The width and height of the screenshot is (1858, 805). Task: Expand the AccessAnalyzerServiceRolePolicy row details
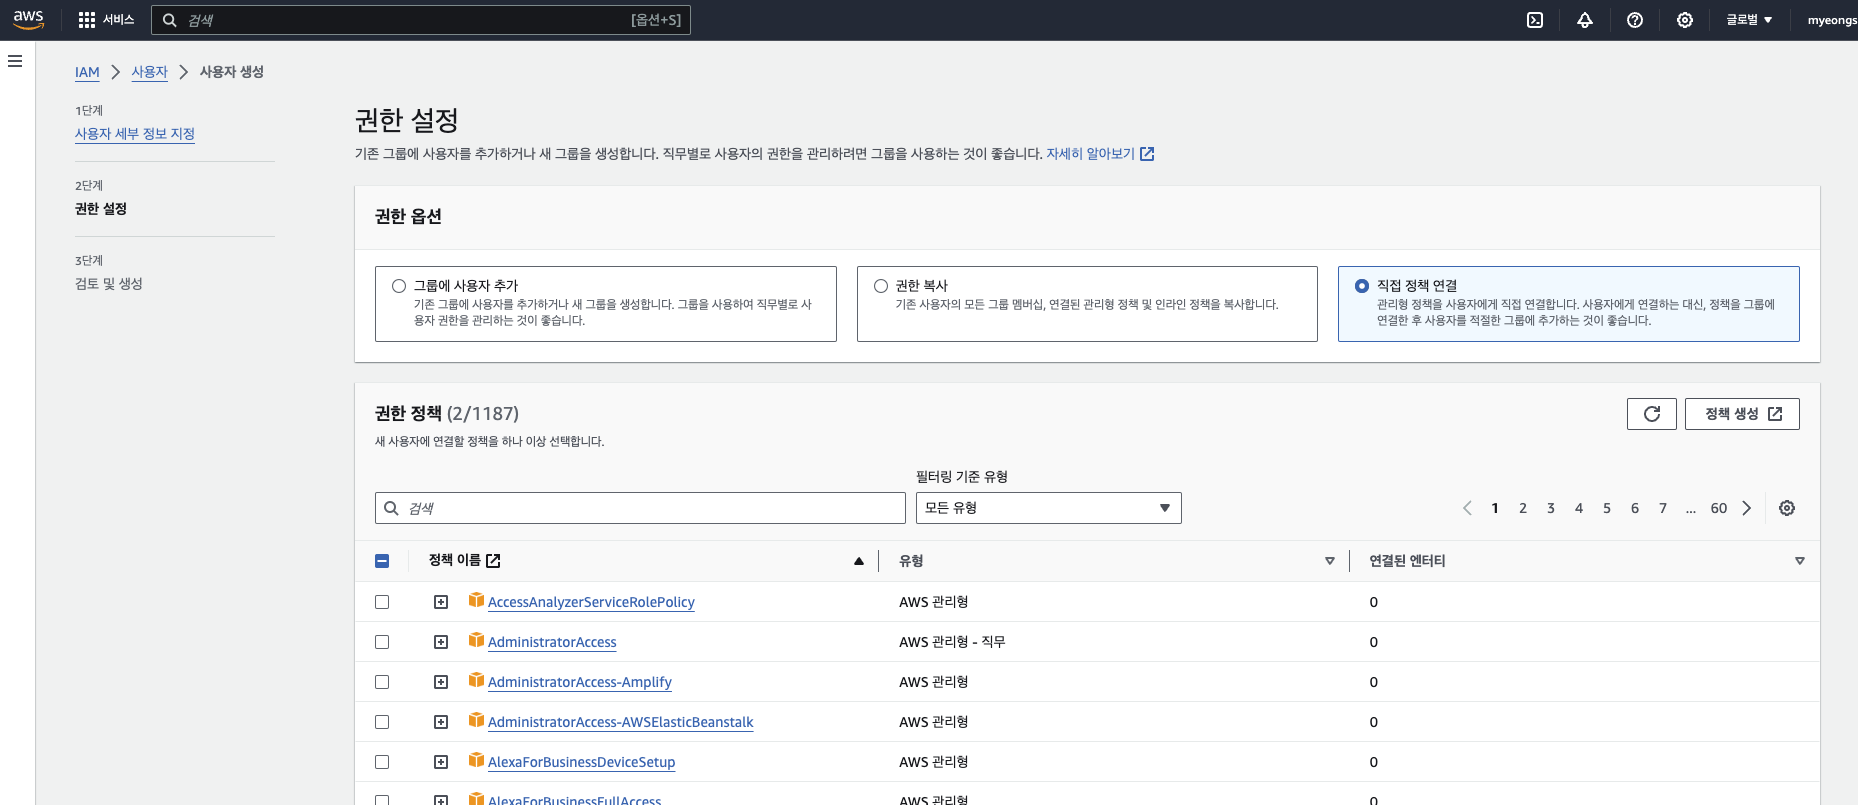[x=441, y=602]
